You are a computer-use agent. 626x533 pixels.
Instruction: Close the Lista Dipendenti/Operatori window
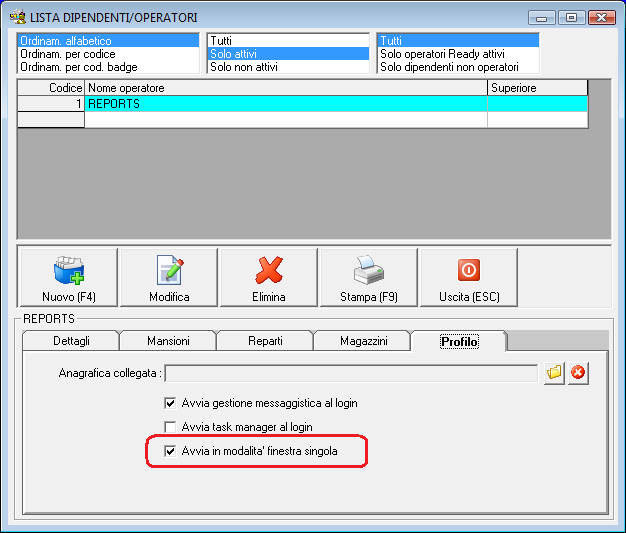click(602, 18)
